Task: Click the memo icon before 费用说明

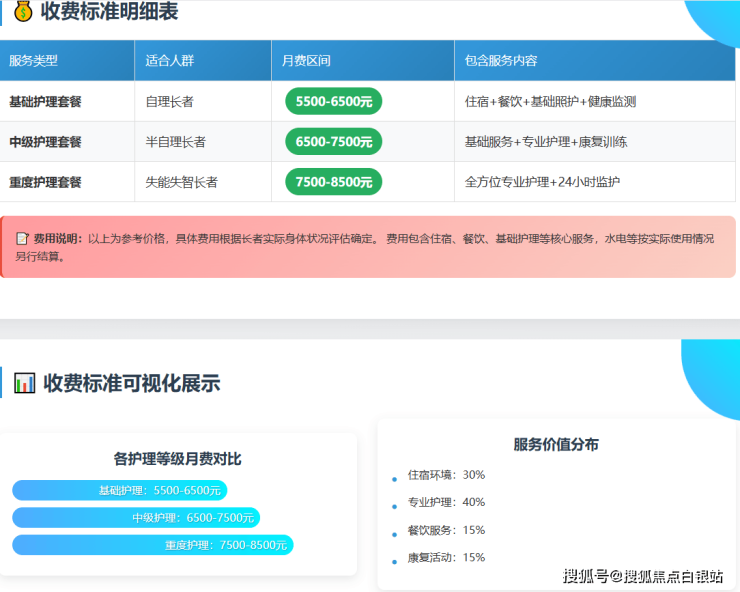Action: coord(22,239)
